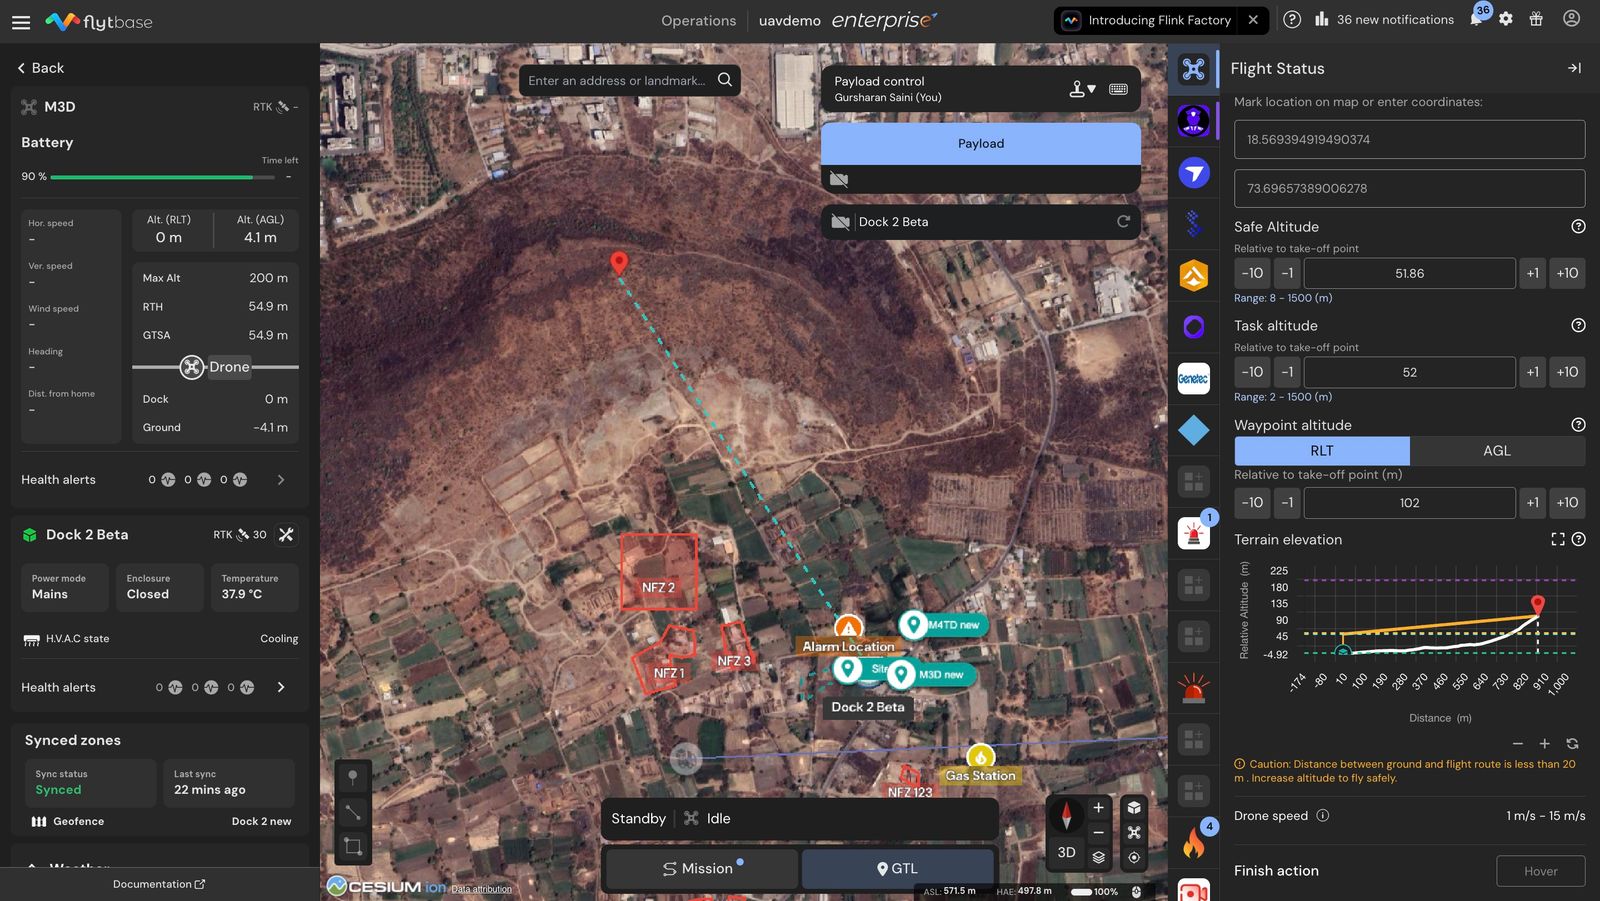Switch to the Mission tab
The width and height of the screenshot is (1600, 901).
[x=702, y=868]
